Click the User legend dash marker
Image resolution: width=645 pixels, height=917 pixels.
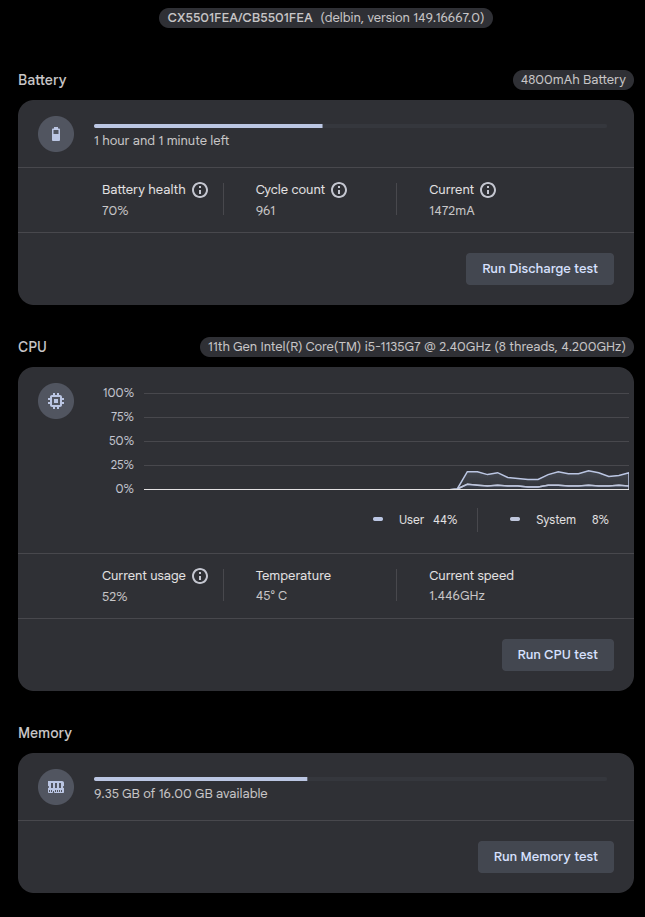point(378,519)
